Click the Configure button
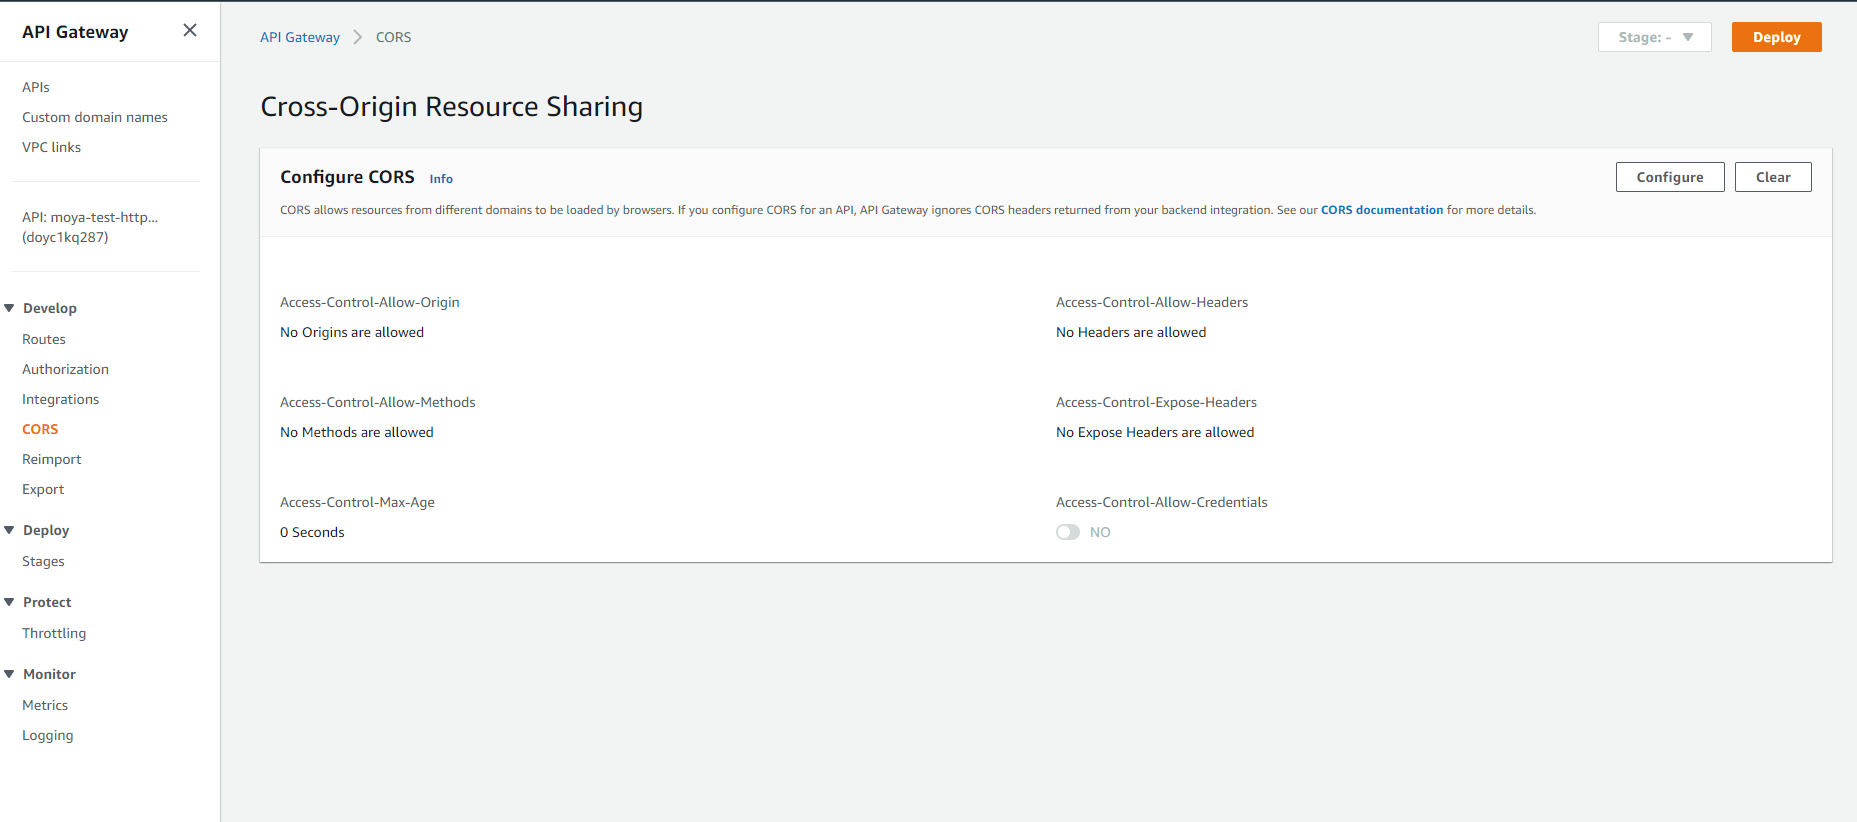Screen dimensions: 1857x822 click(1670, 177)
